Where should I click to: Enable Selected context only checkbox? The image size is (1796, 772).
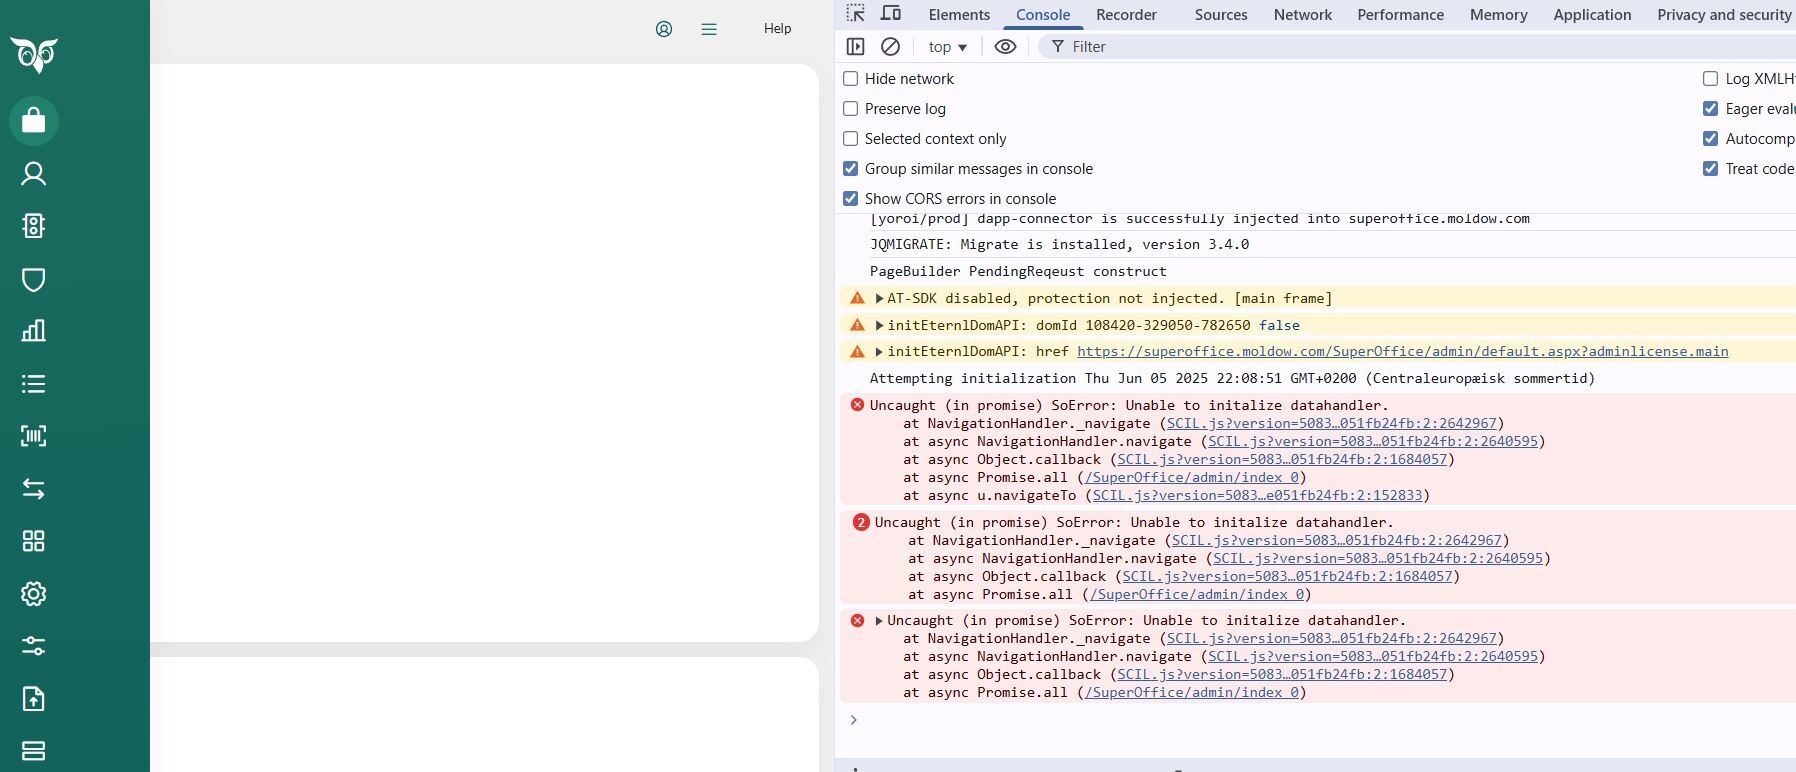851,139
